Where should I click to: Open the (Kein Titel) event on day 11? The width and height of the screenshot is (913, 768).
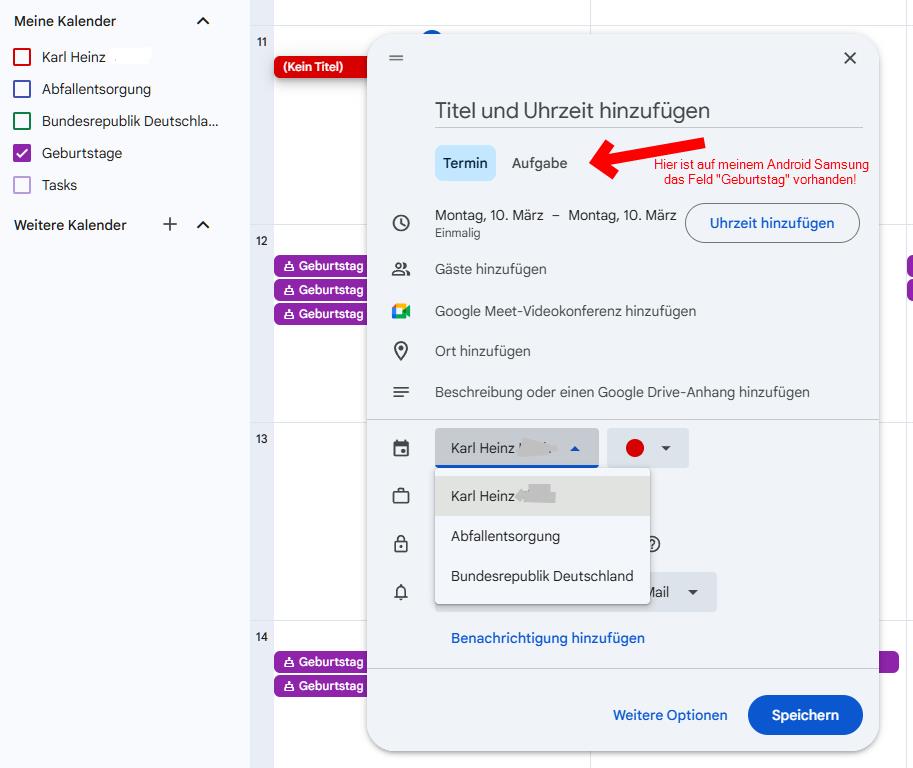coord(320,66)
